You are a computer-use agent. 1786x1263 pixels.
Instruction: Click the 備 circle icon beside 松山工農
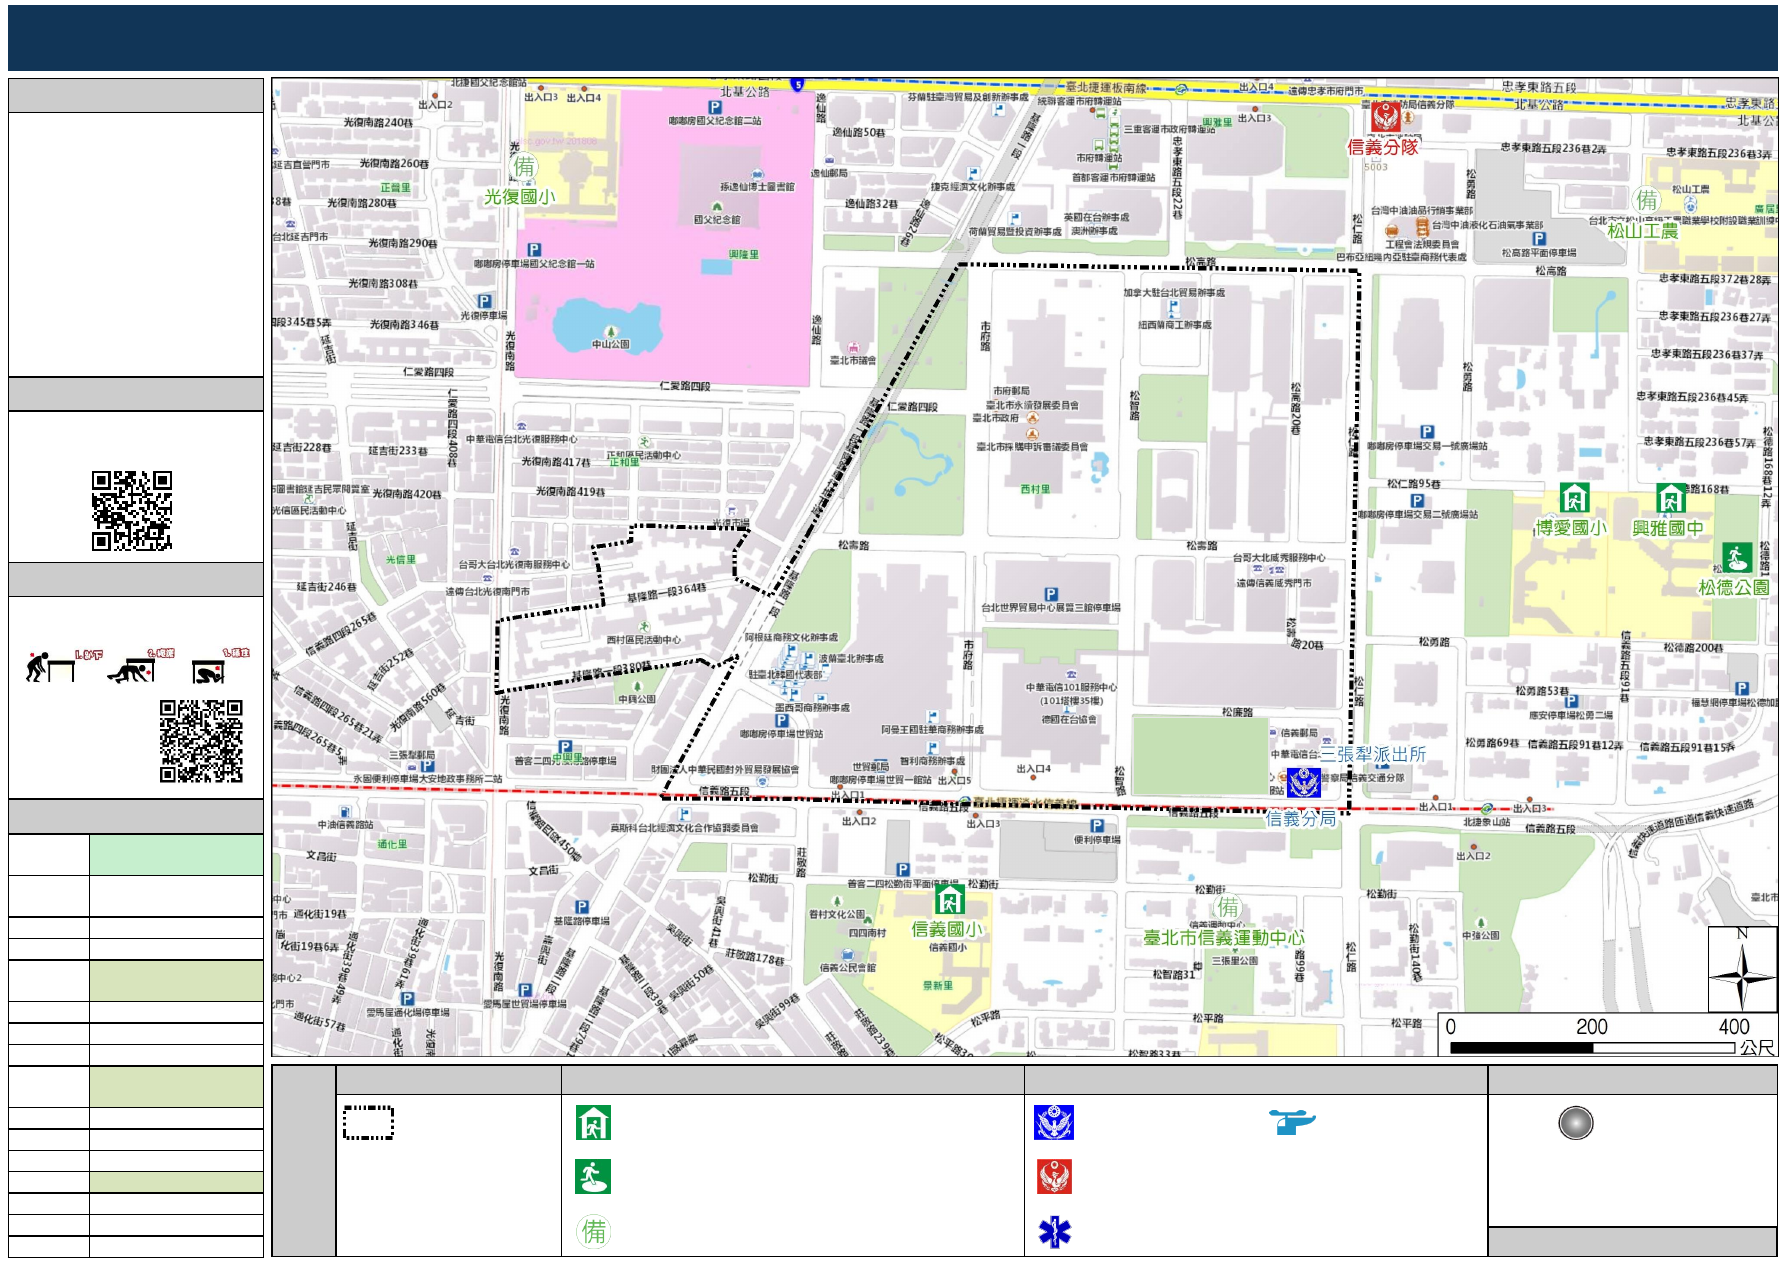[x=1646, y=200]
